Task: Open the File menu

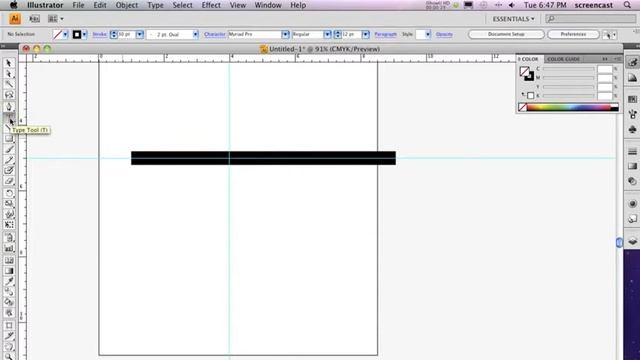Action: point(78,5)
